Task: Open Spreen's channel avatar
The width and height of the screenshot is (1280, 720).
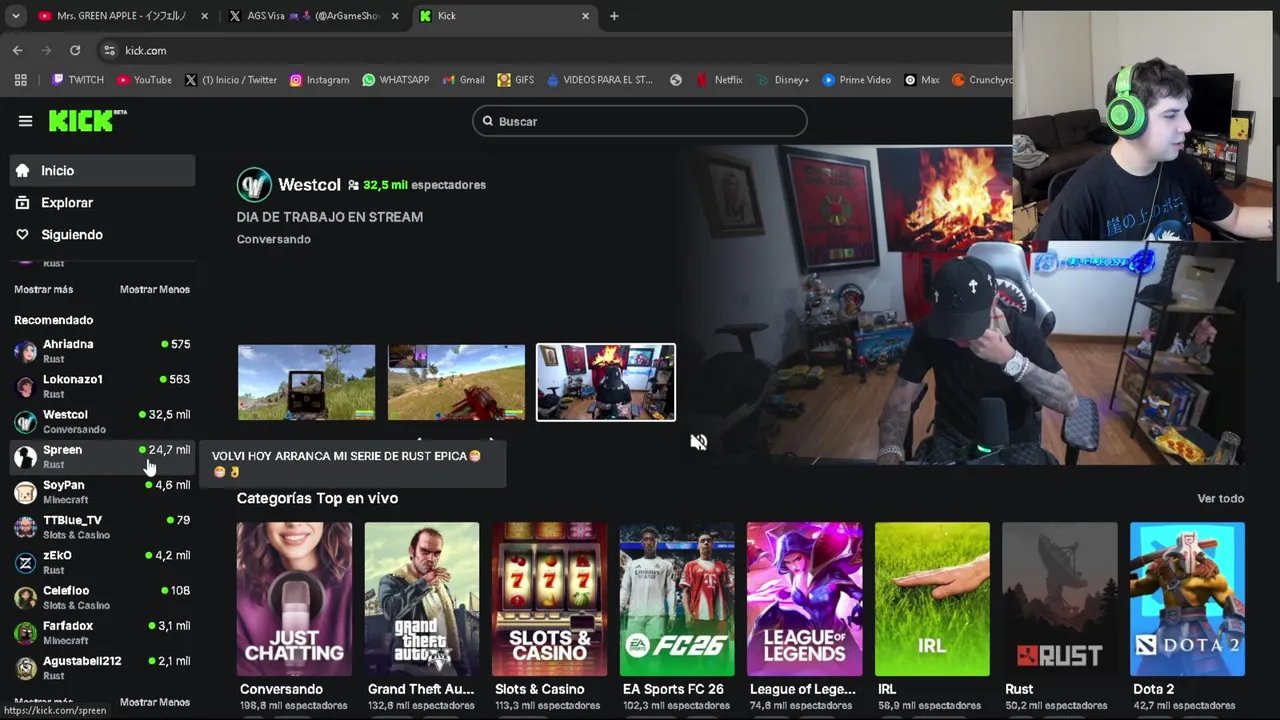Action: click(25, 457)
